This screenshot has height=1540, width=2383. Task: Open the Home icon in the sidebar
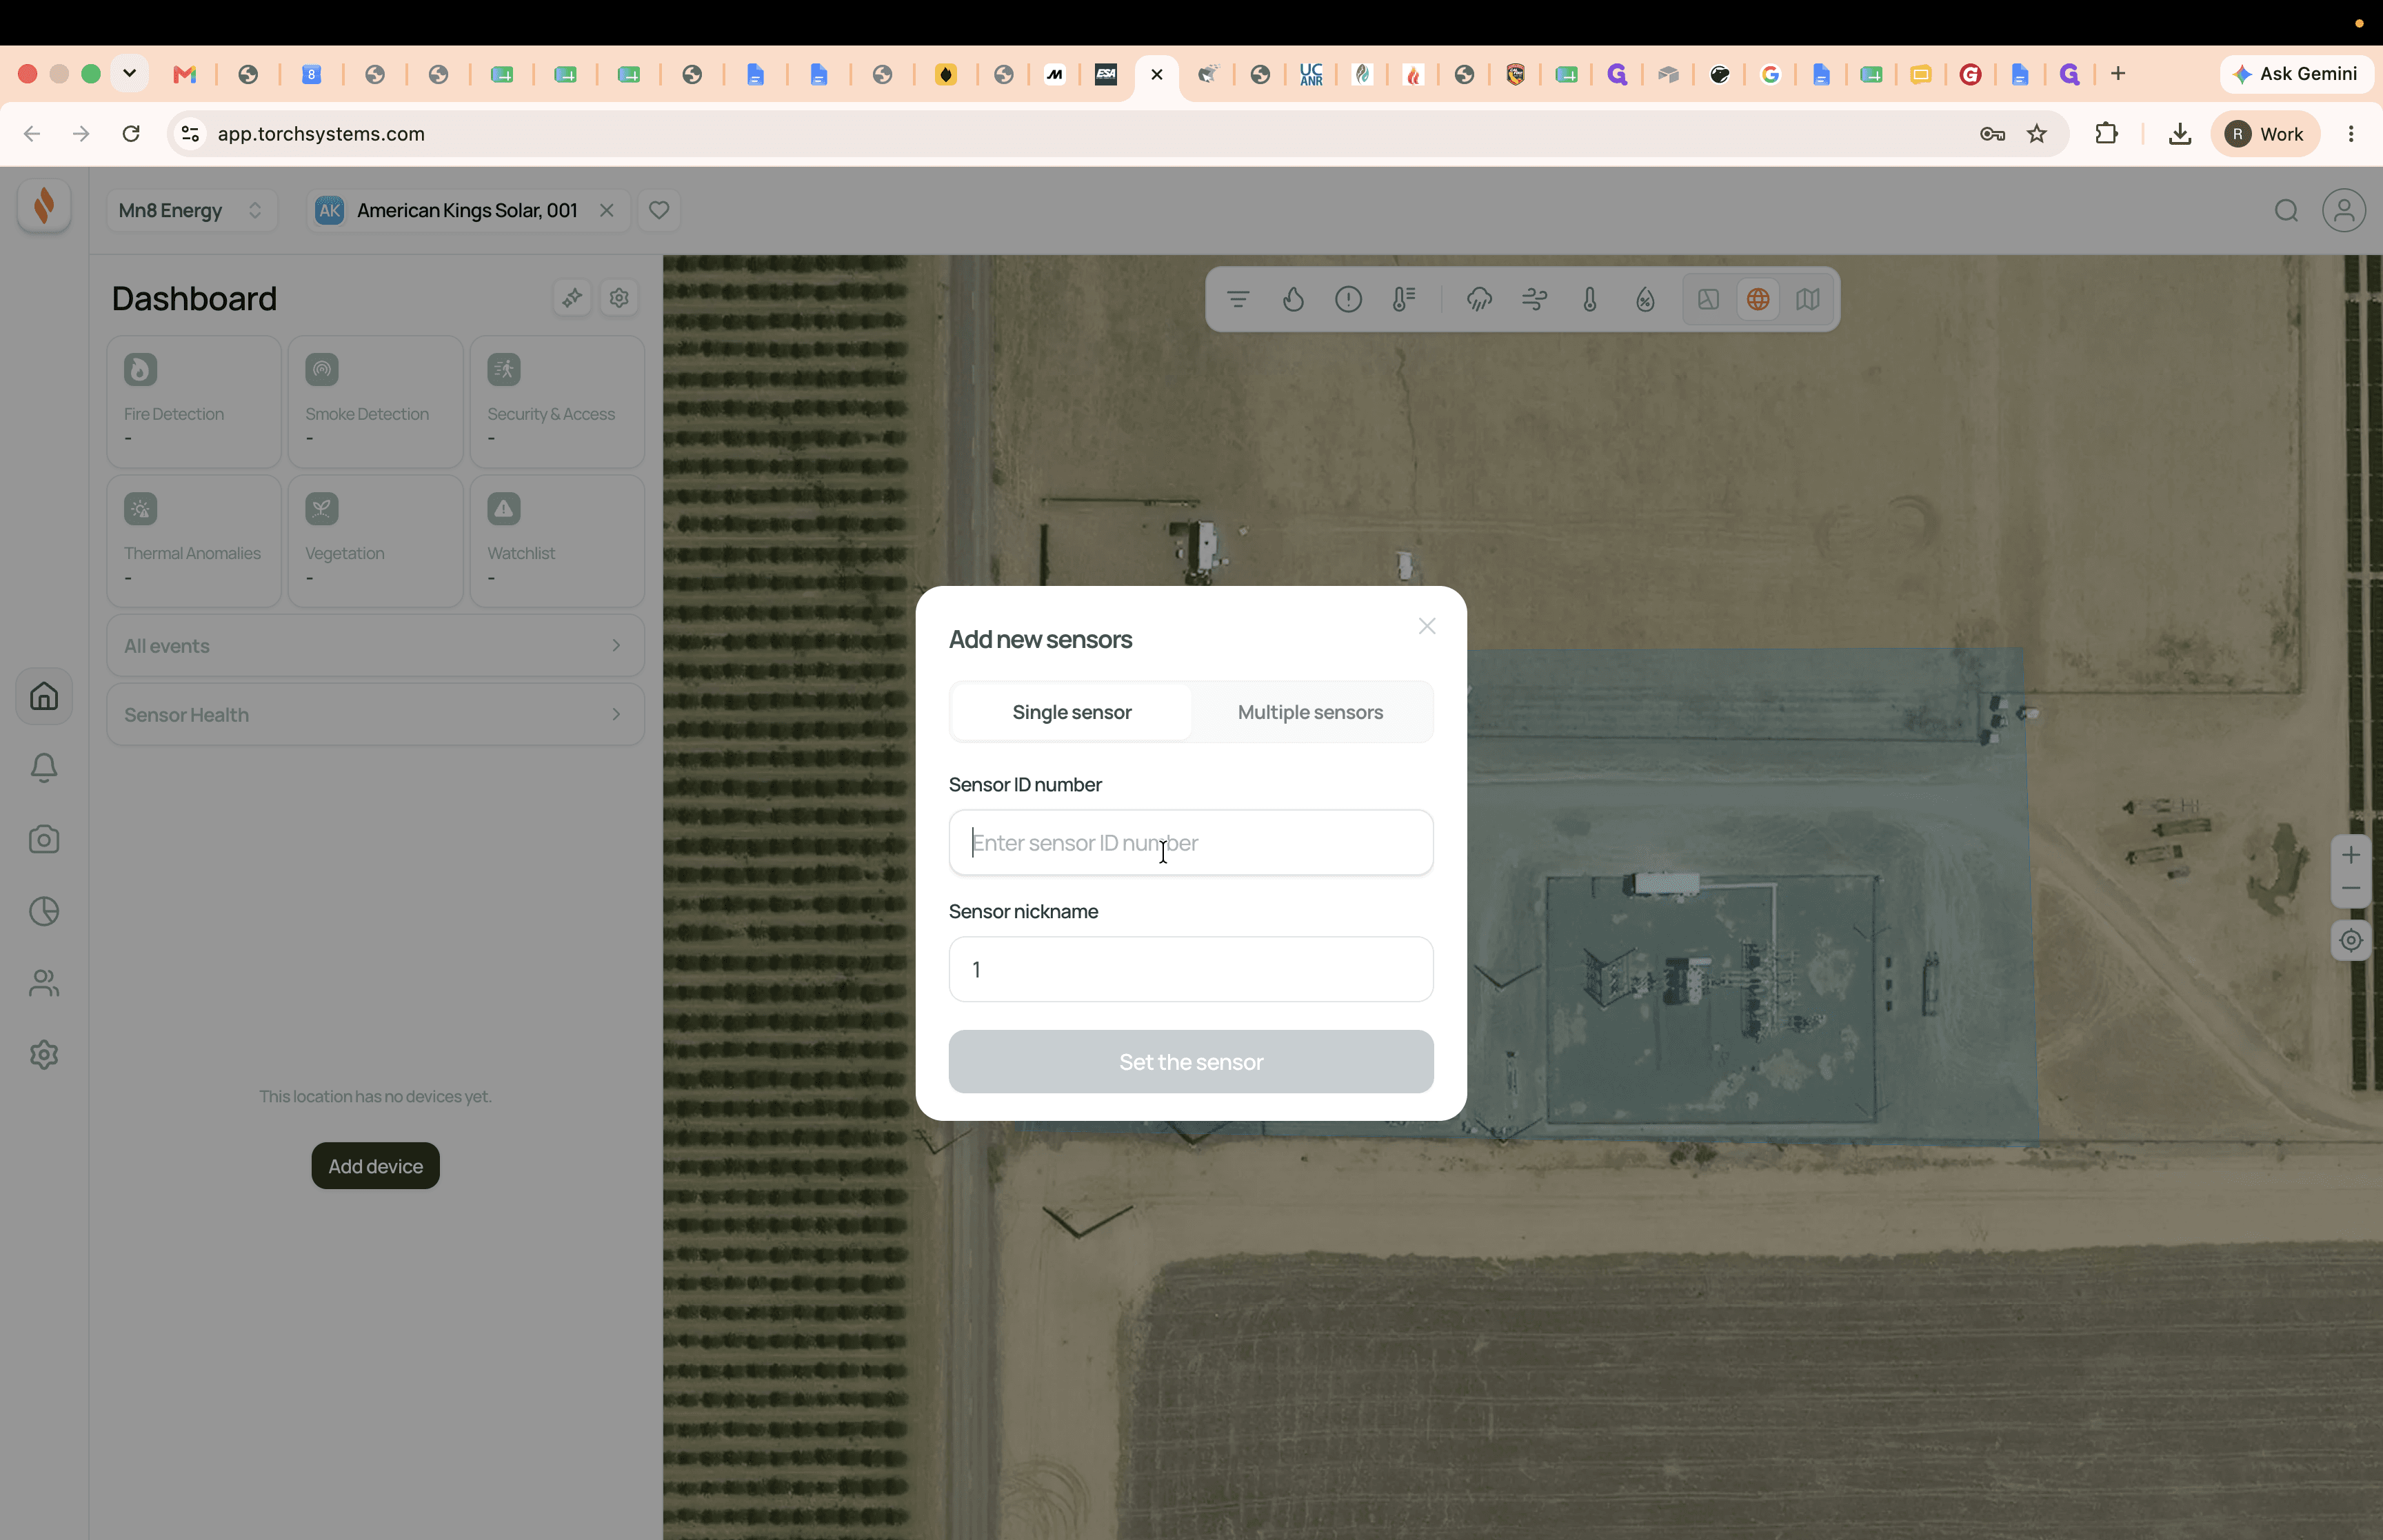tap(44, 696)
